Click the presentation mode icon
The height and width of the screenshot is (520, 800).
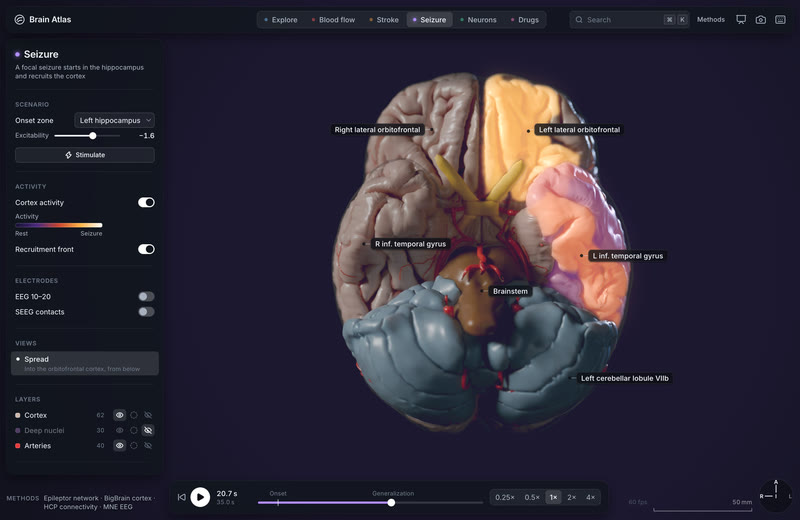741,19
